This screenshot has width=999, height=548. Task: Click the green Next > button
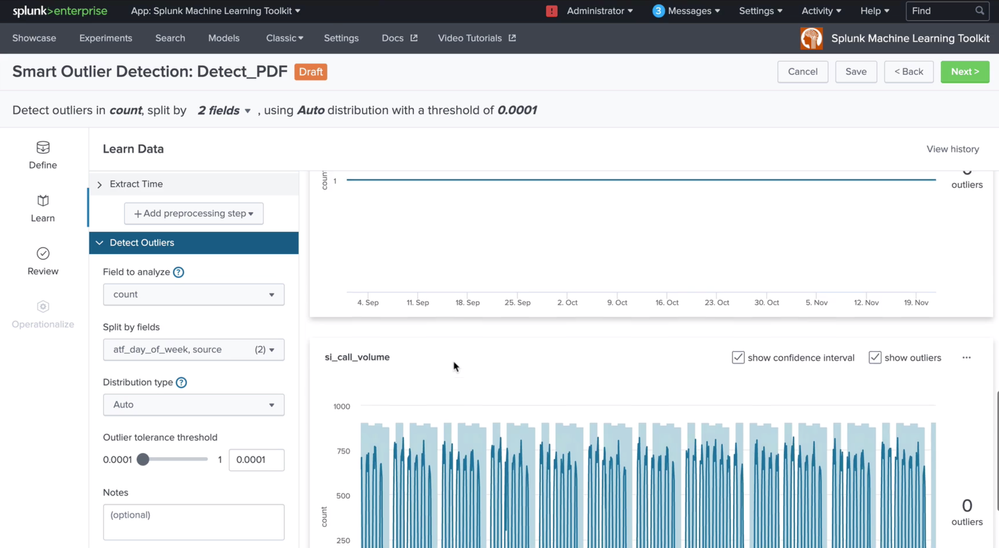click(x=965, y=72)
